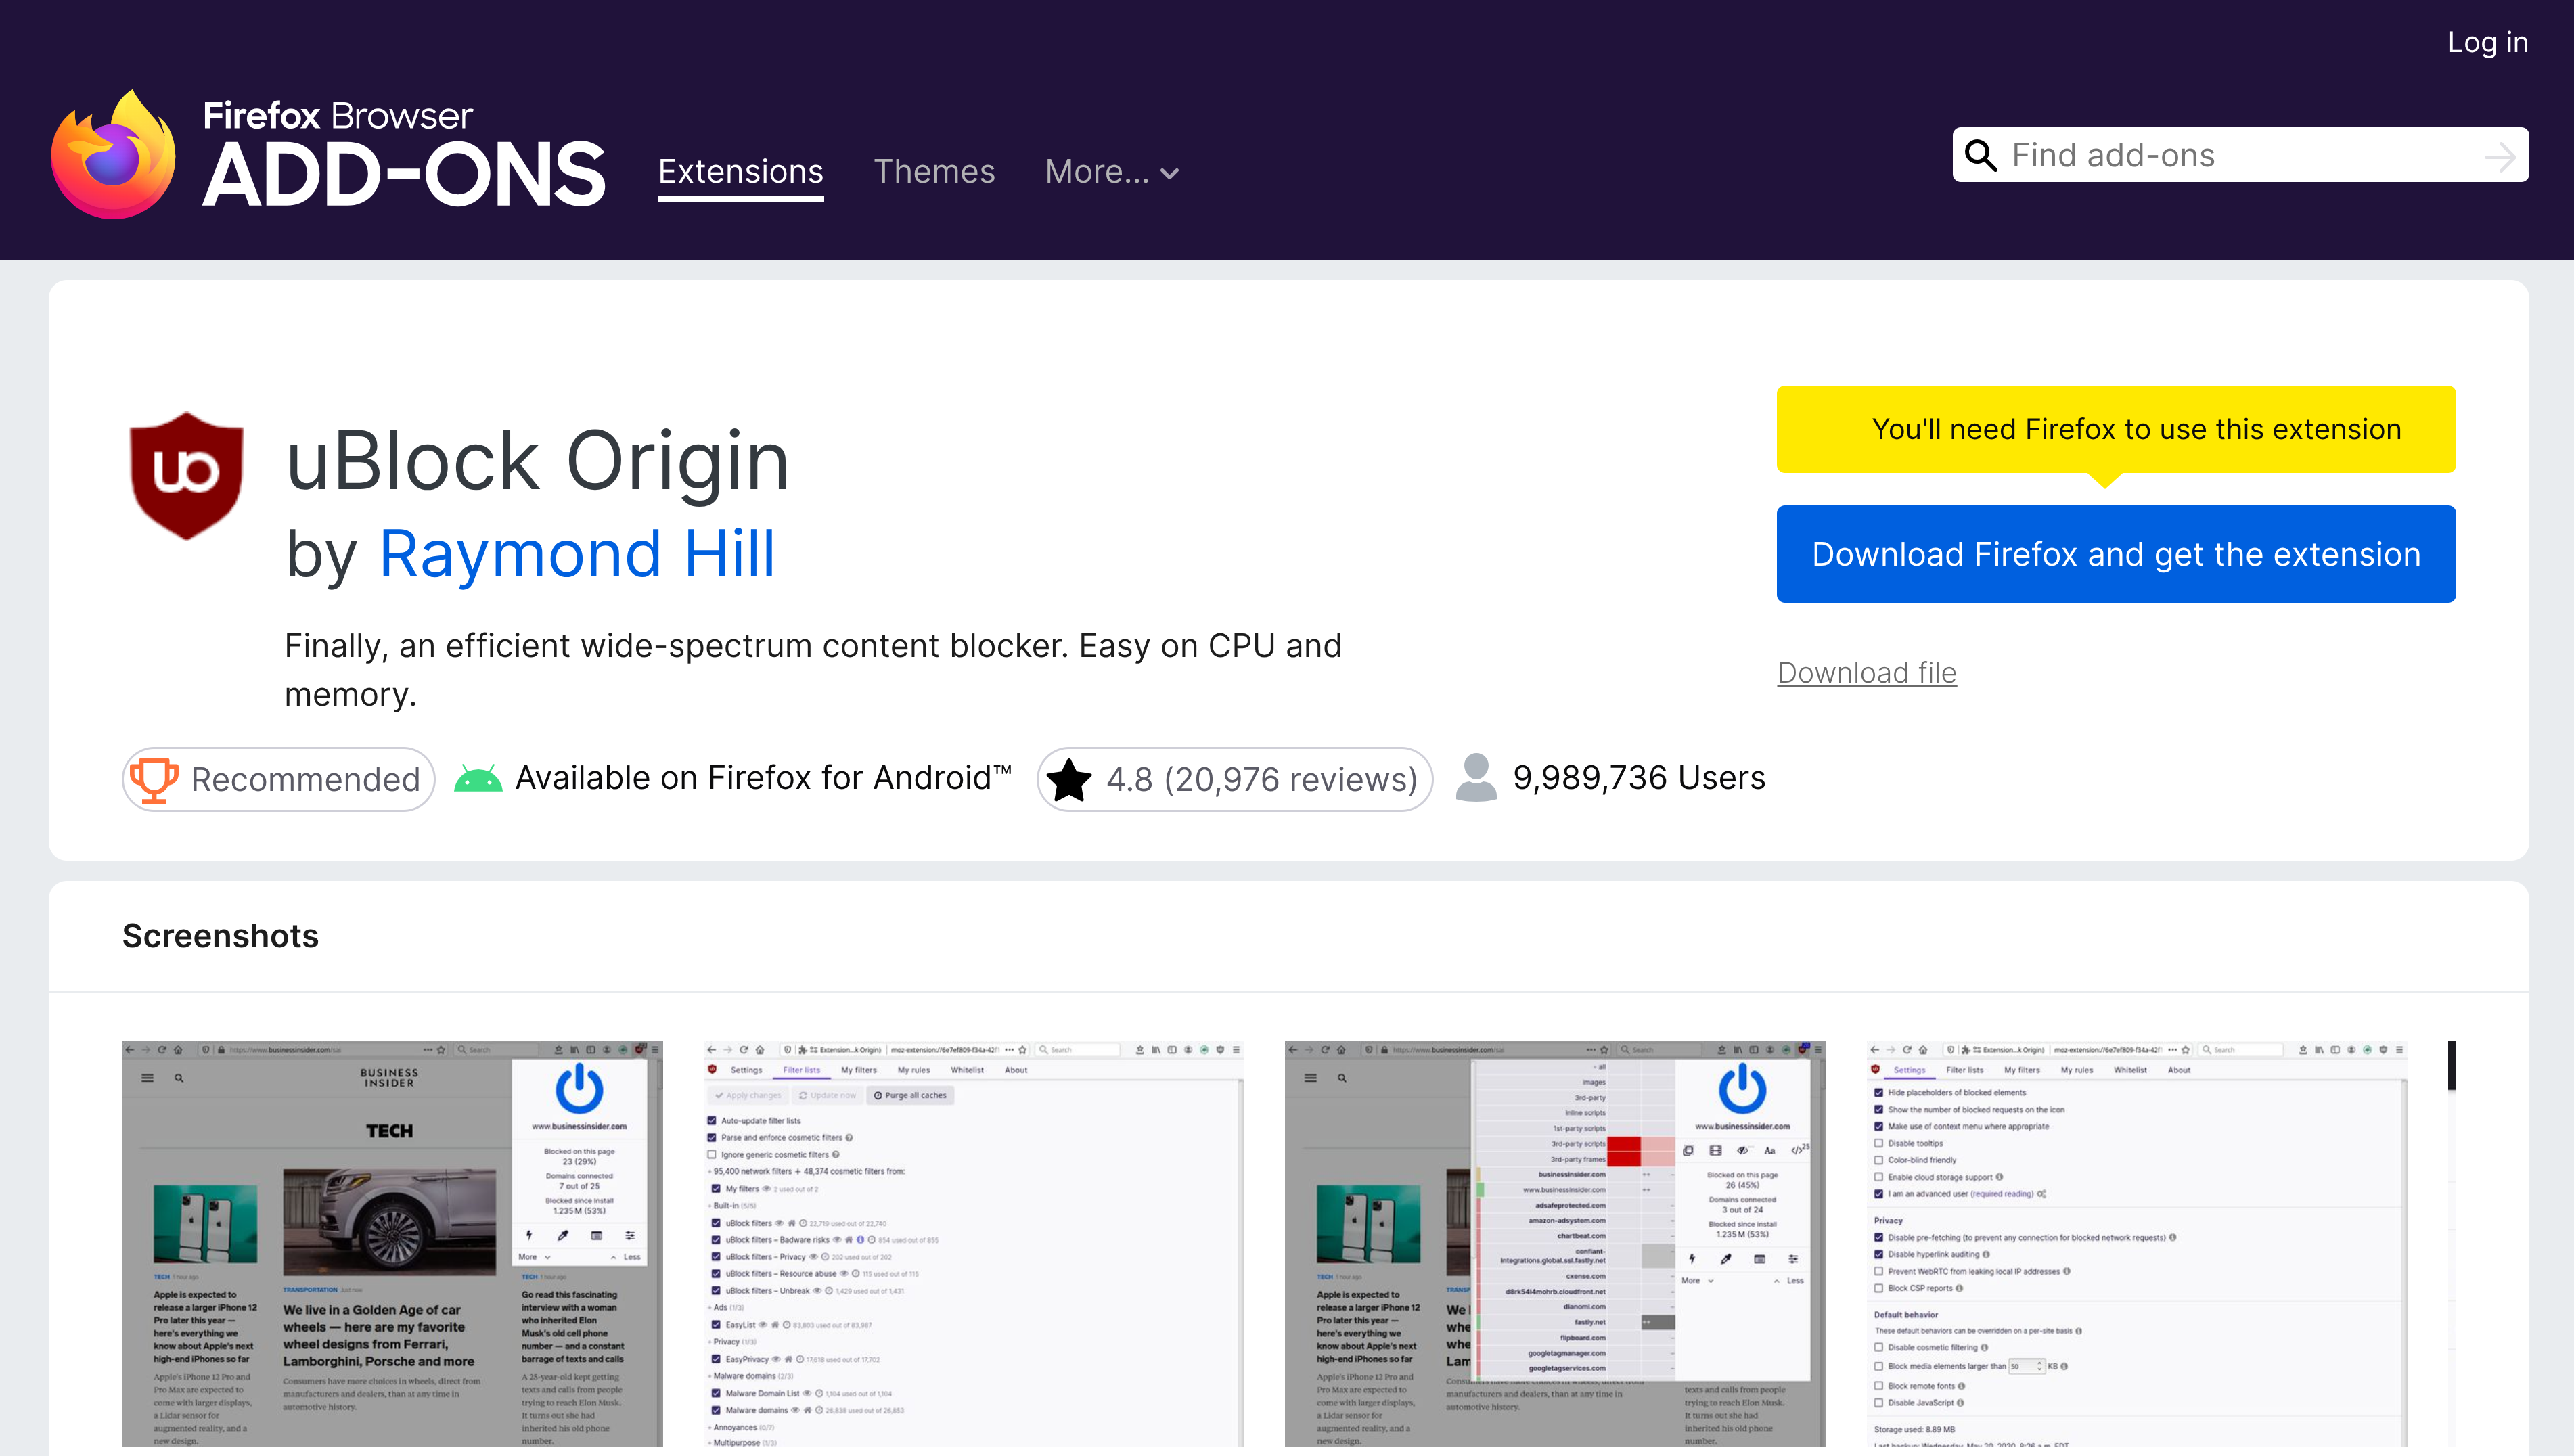Viewport: 2574px width, 1456px height.
Task: Expand the More... dropdown menu
Action: (x=1112, y=172)
